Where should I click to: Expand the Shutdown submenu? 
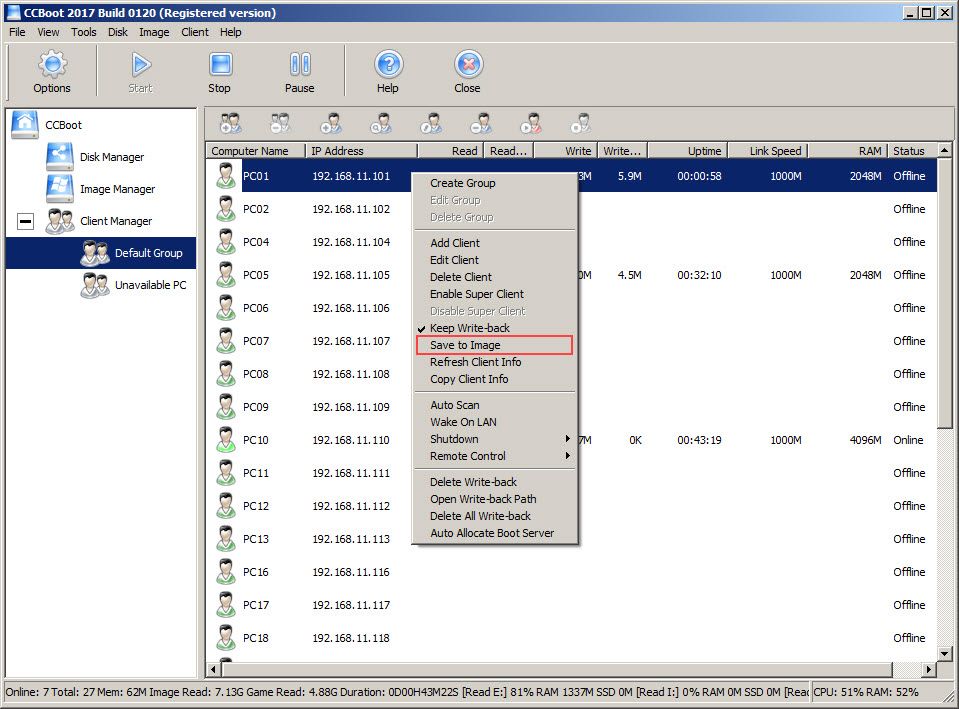pyautogui.click(x=494, y=439)
